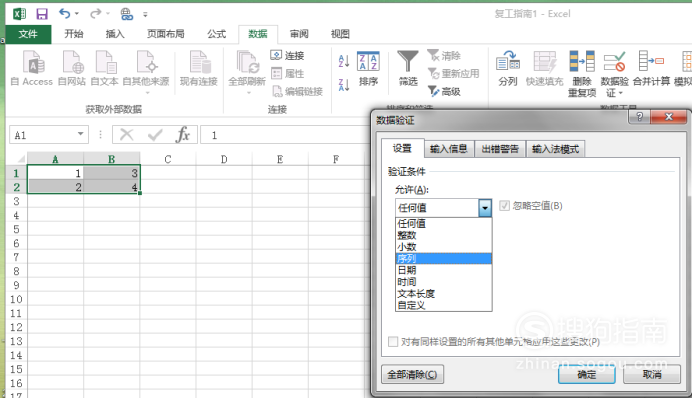This screenshot has width=692, height=398.
Task: Open the 插入 (Insert) ribbon tab
Action: (115, 34)
